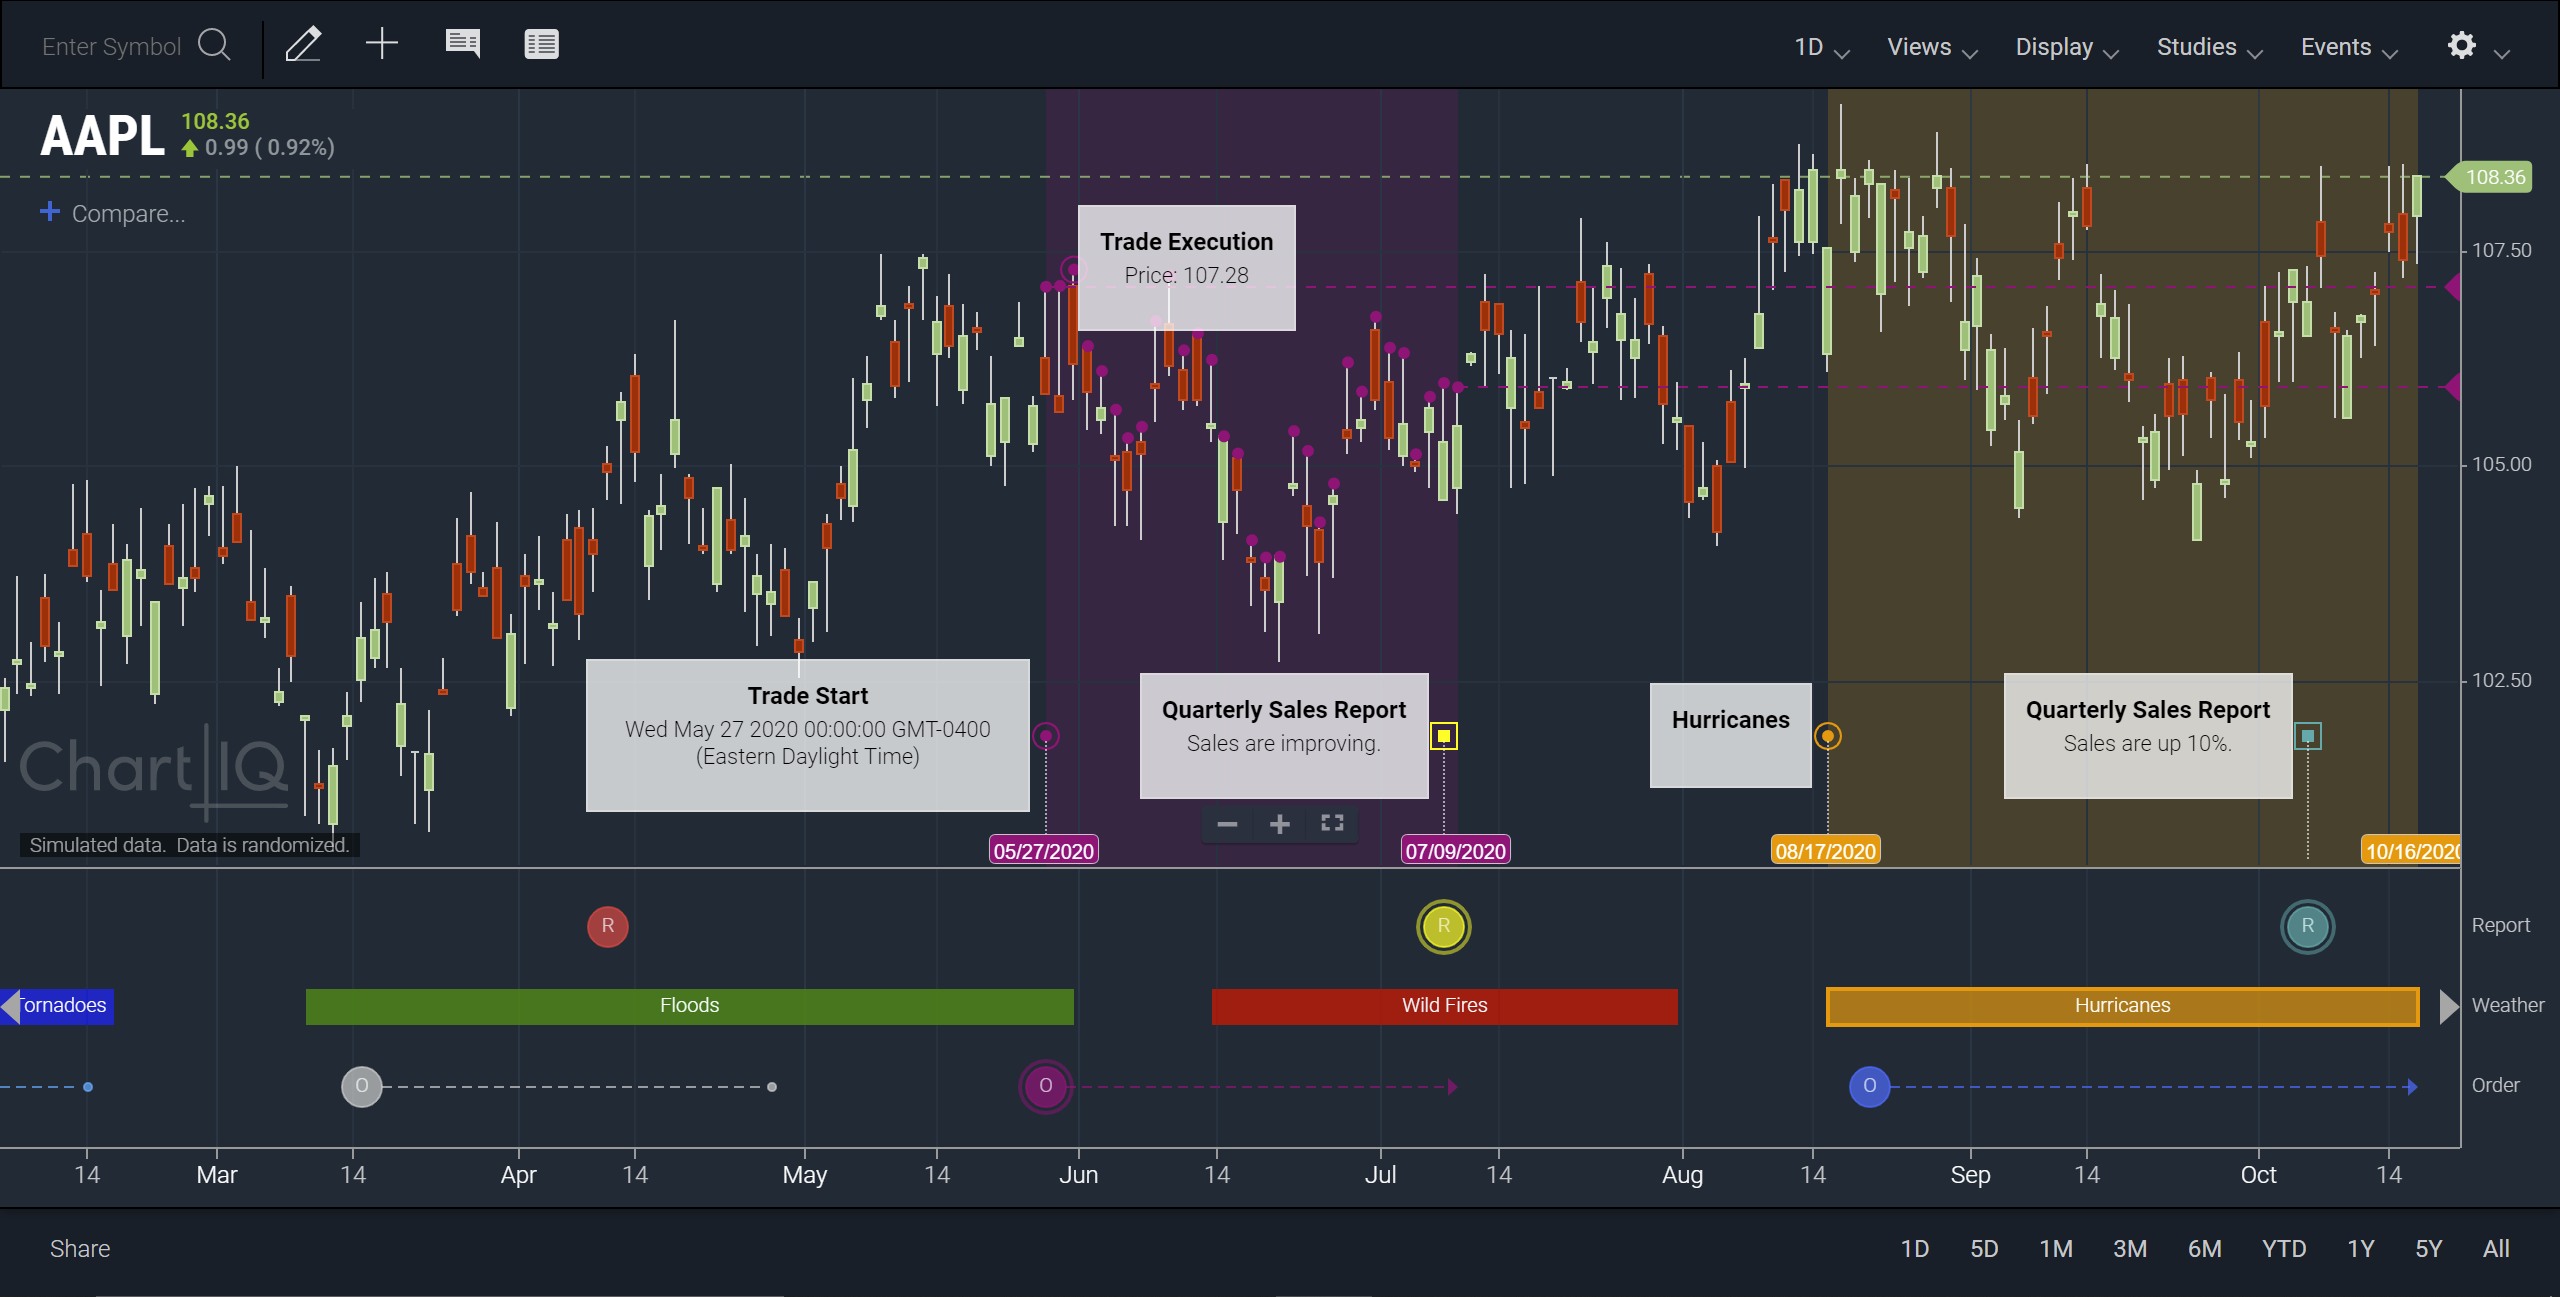This screenshot has width=2560, height=1297.
Task: Click the search magnifier icon
Action: pos(214,45)
